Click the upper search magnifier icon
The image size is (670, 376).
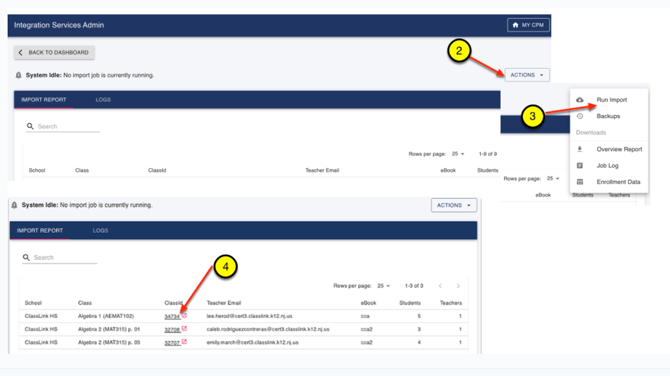tap(30, 126)
